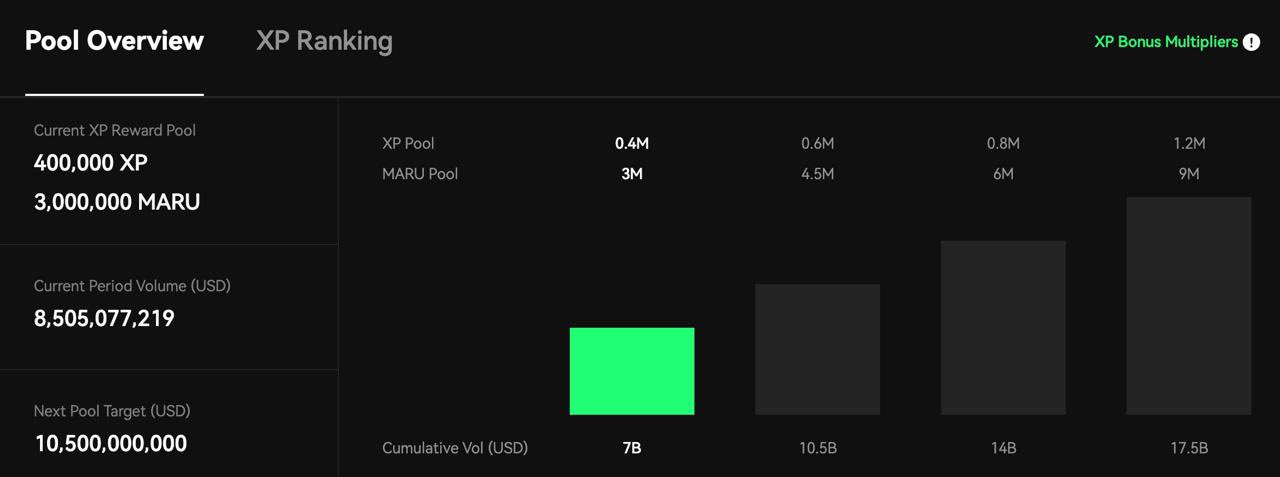Click the 3,000,000 MARU reward value
Screen dimensions: 1280x477
(x=117, y=202)
